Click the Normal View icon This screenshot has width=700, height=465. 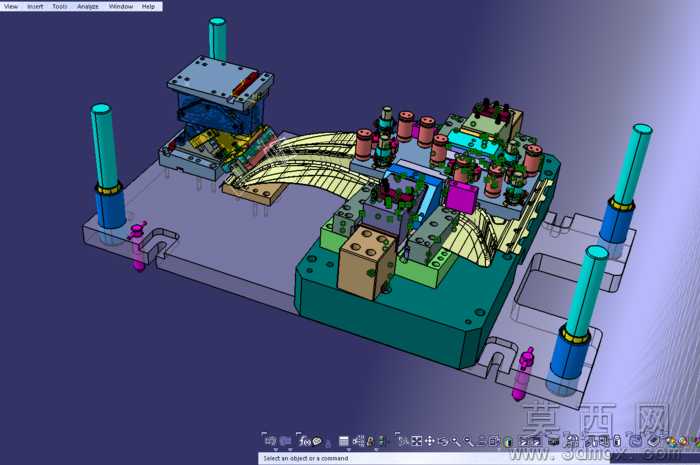[481, 441]
